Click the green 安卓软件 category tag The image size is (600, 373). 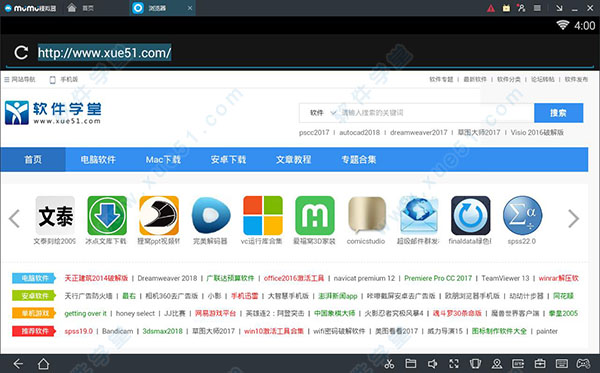[x=34, y=296]
